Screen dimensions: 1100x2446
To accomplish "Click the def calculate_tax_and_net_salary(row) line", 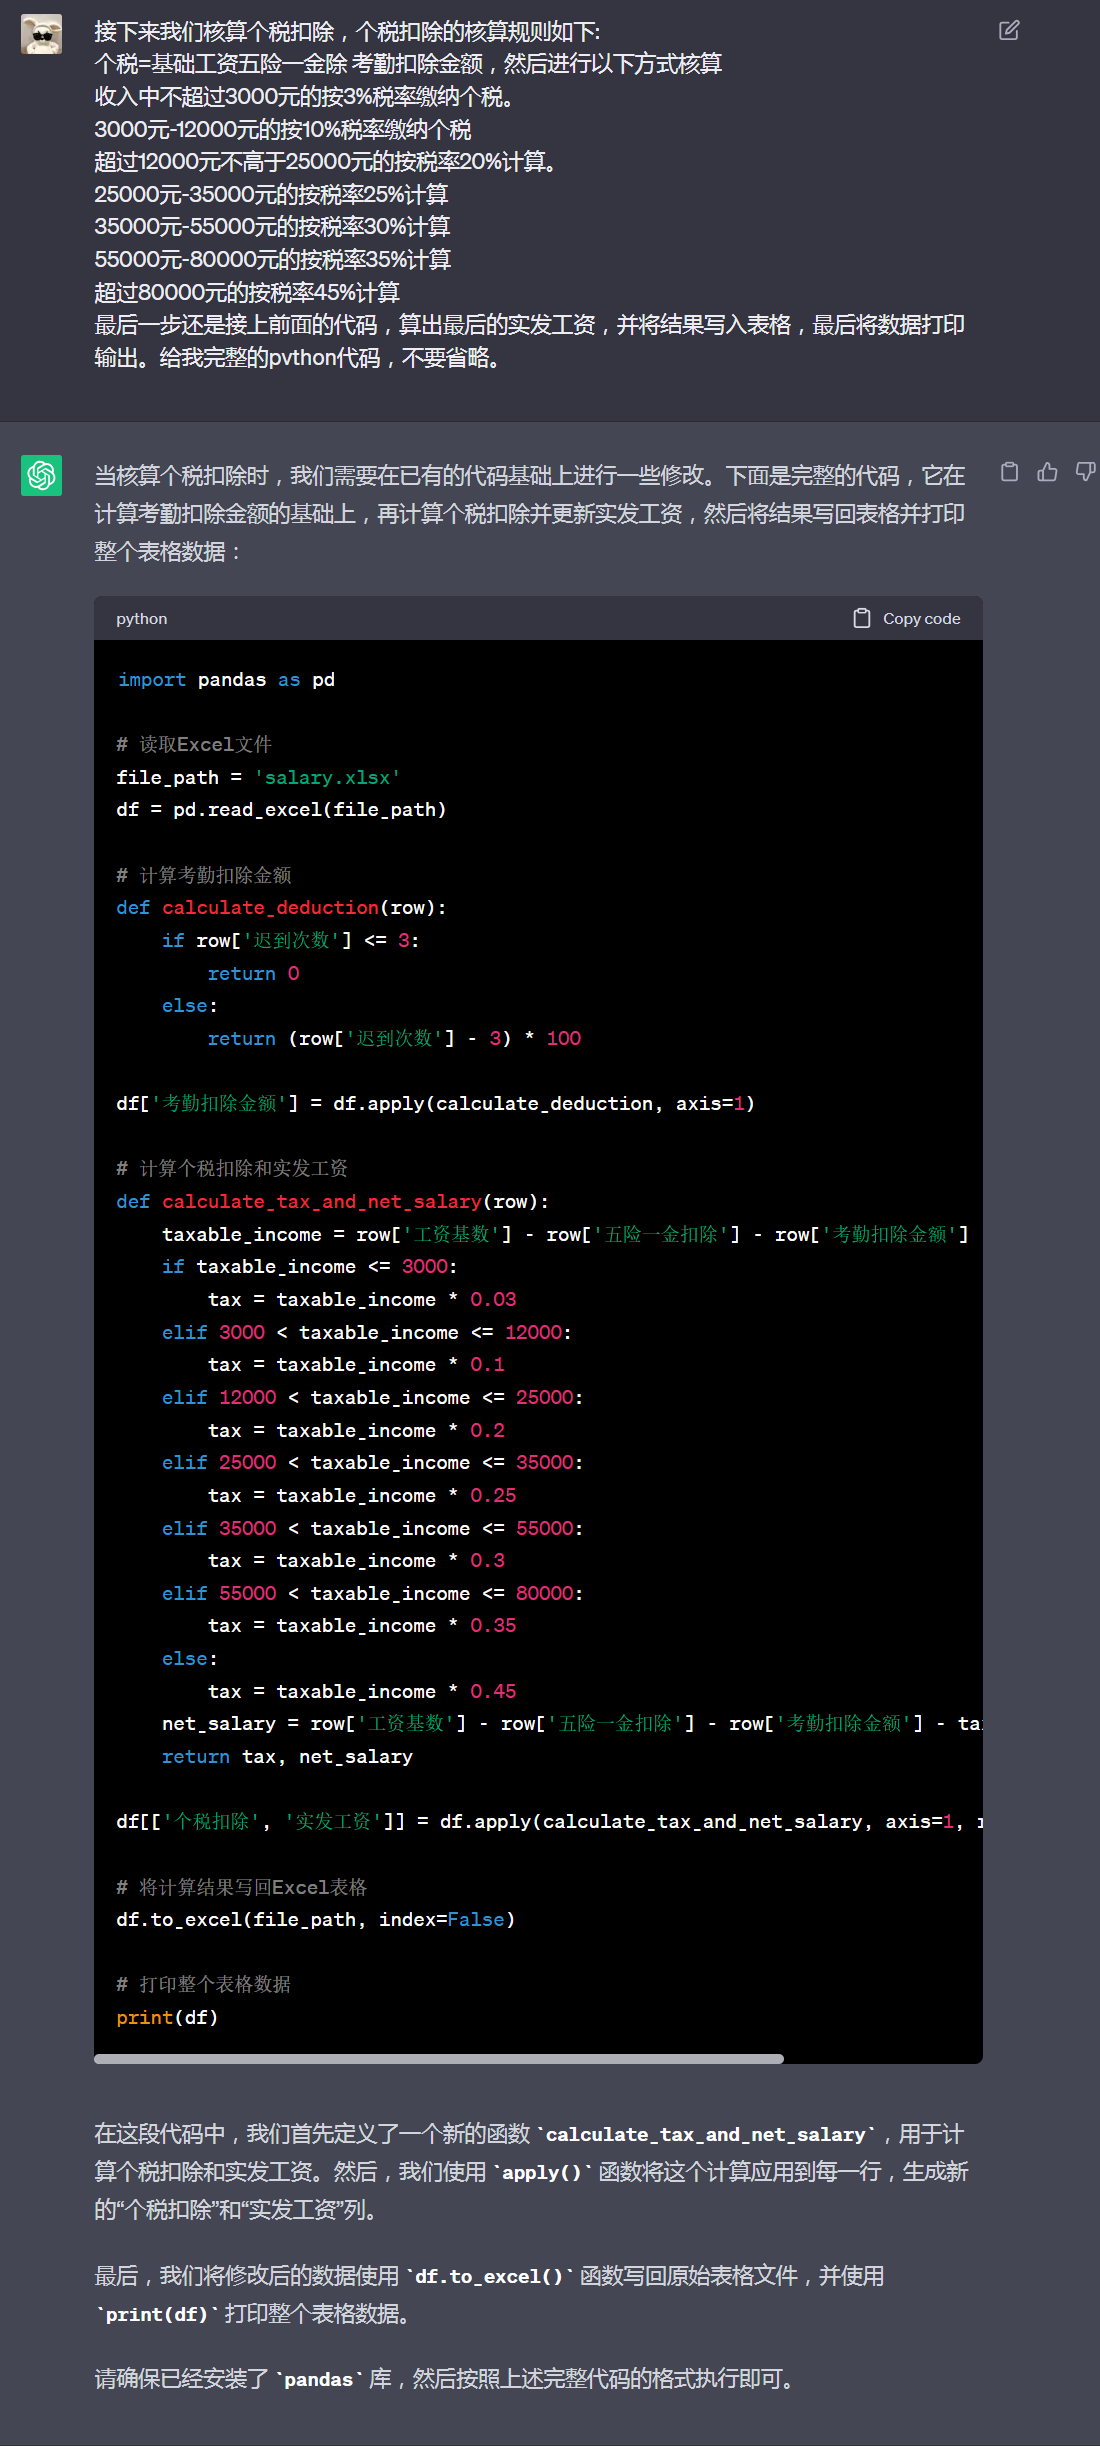I will pos(332,1202).
